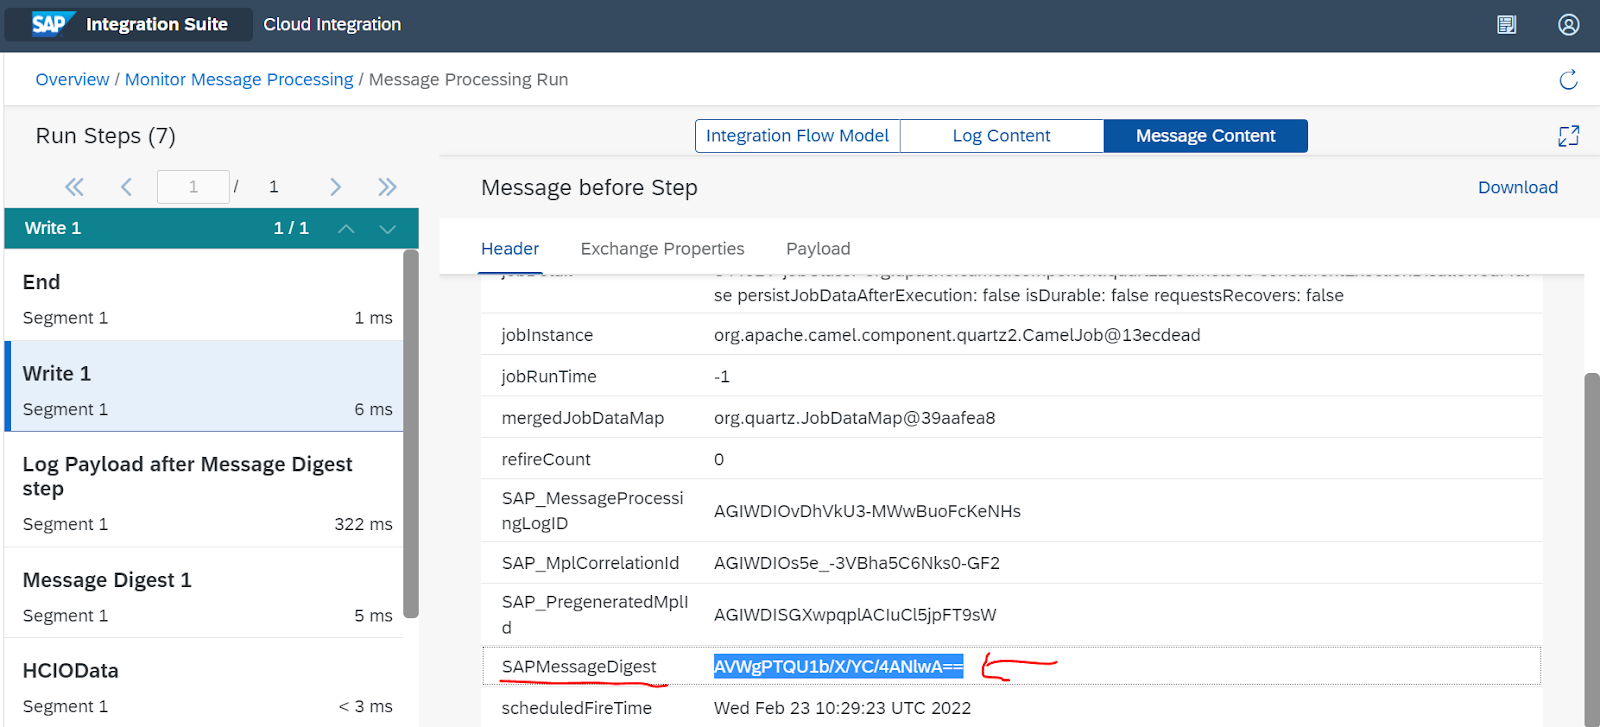Expand the message panel to full screen
The width and height of the screenshot is (1600, 727).
1568,136
